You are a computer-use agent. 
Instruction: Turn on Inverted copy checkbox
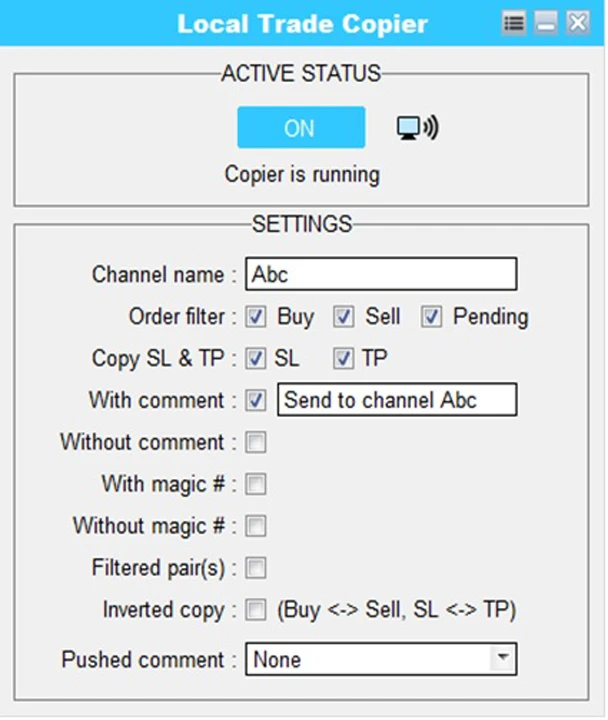pos(256,610)
